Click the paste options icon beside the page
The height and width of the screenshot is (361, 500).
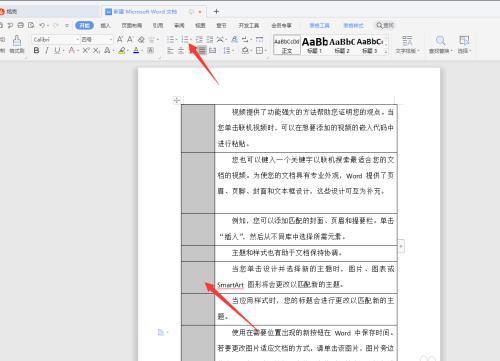[161, 332]
